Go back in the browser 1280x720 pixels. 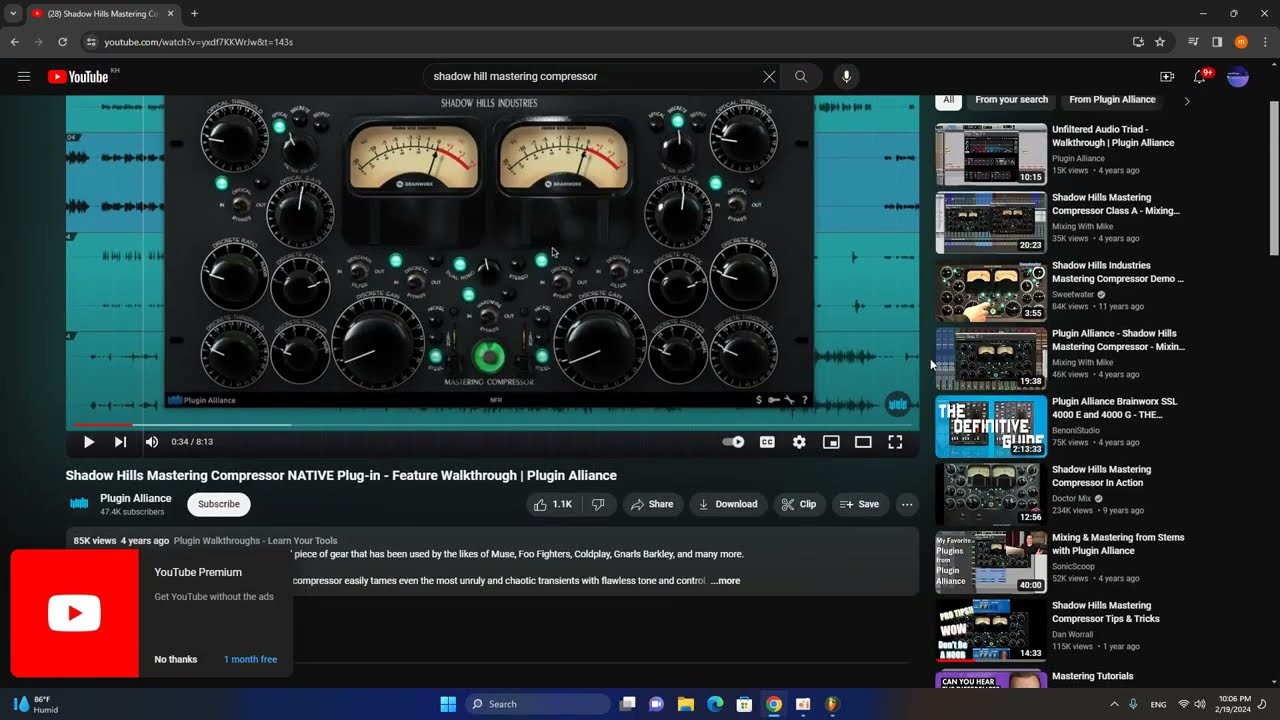click(14, 42)
